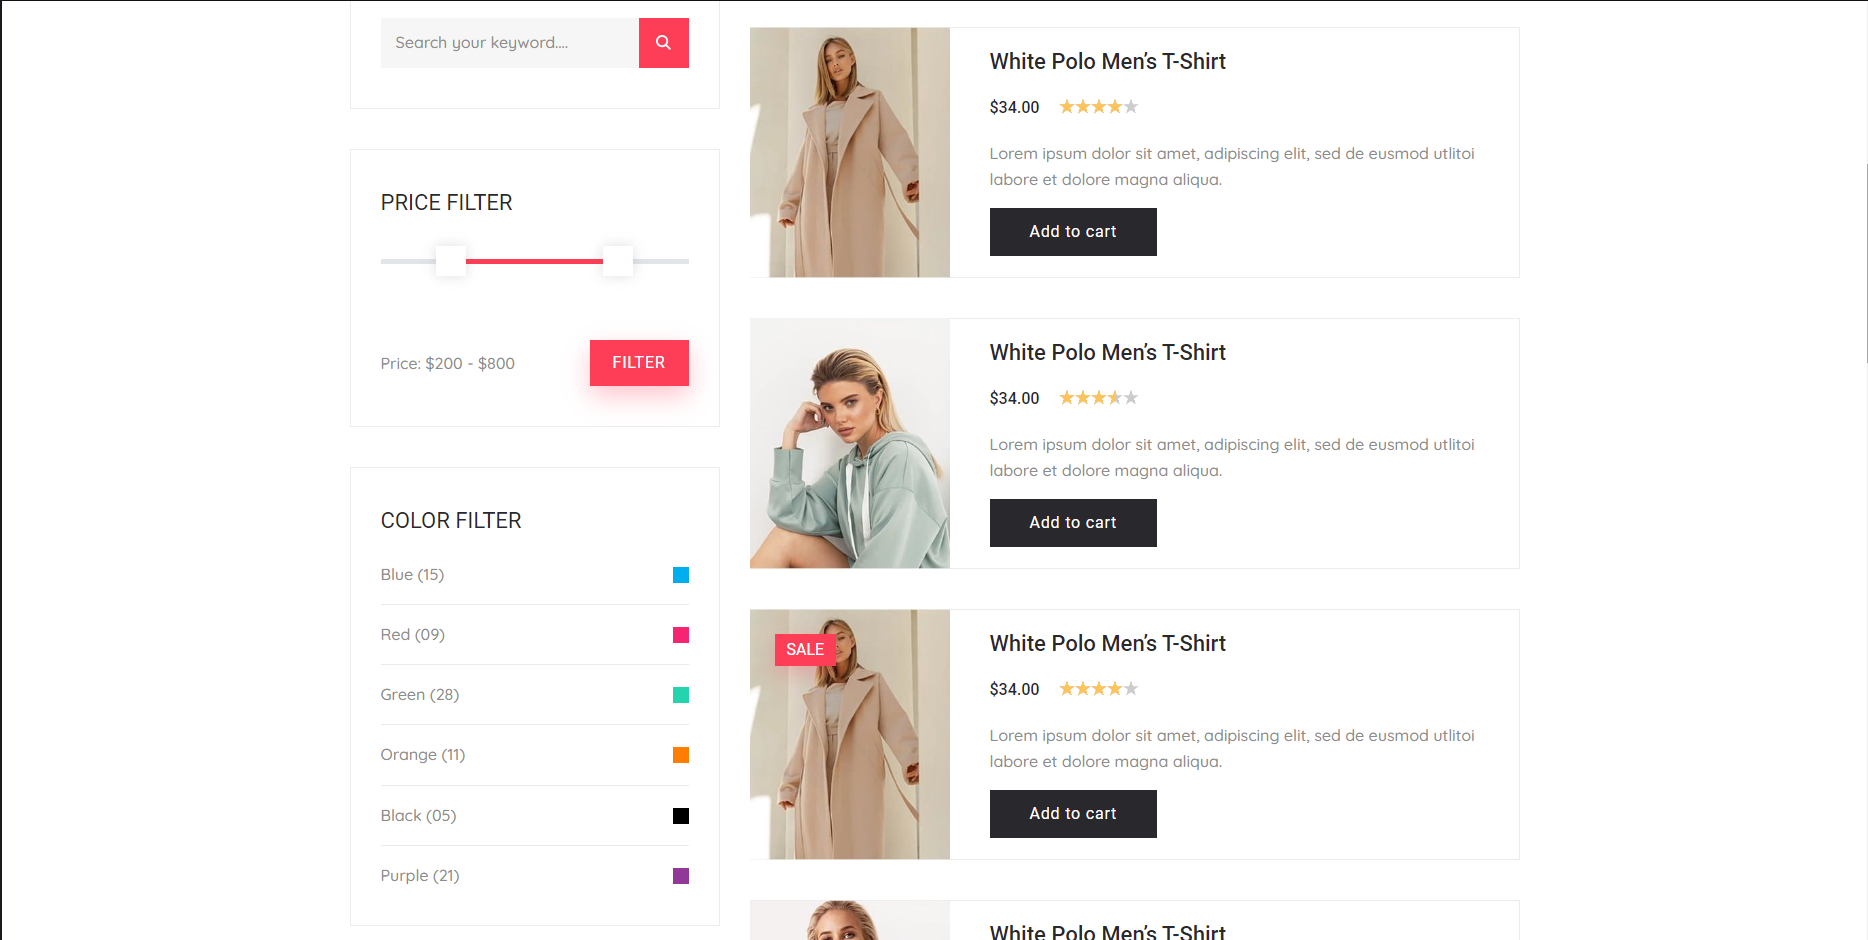The height and width of the screenshot is (940, 1868).
Task: Click the first product's $34.00 price
Action: [1014, 107]
